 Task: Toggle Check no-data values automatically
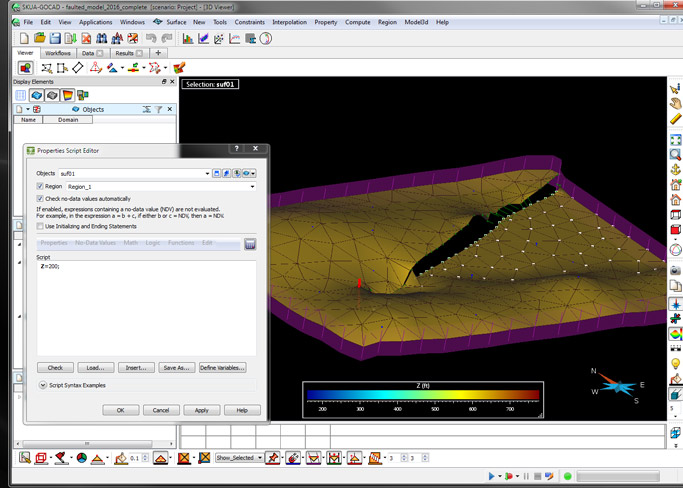40,199
